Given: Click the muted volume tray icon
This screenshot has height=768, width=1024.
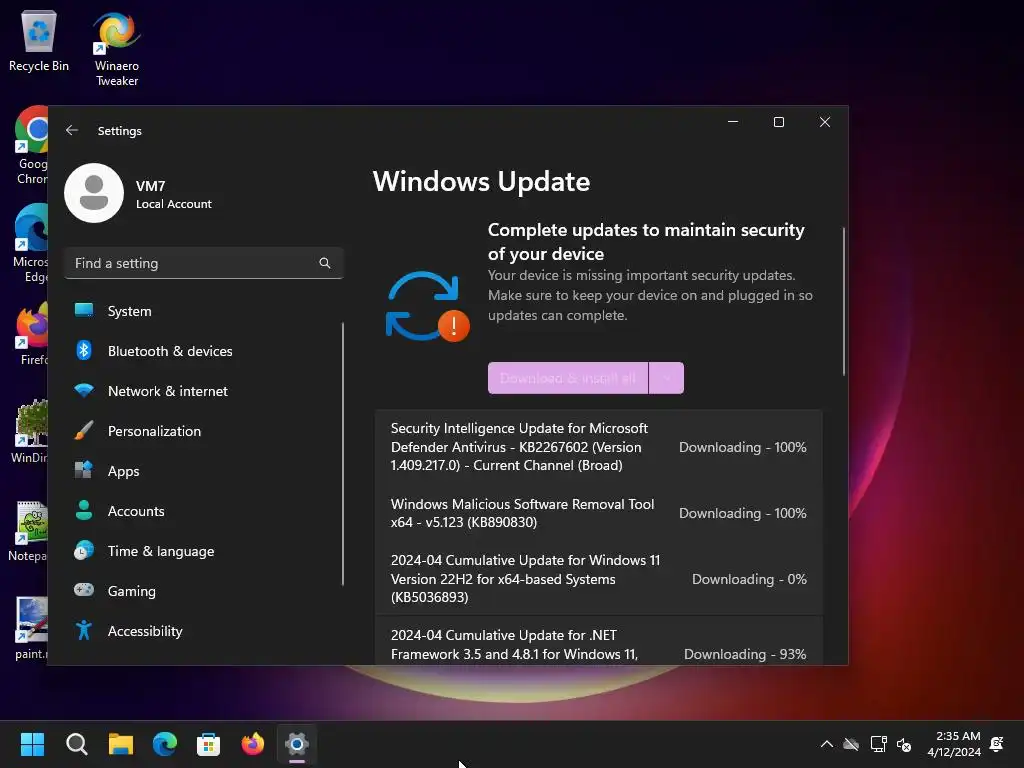Looking at the screenshot, I should tap(904, 744).
